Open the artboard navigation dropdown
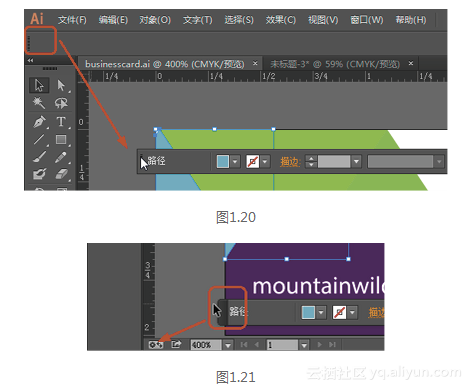This screenshot has height=391, width=472. tap(304, 345)
